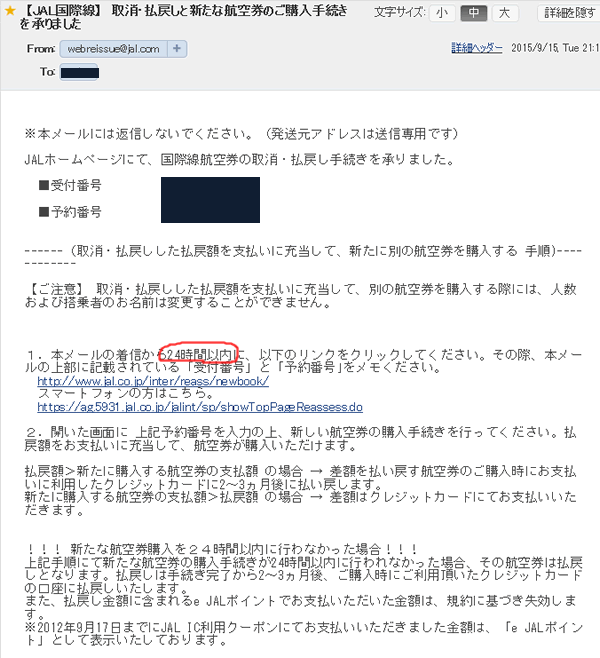Set font size to 小 (small)
Image resolution: width=600 pixels, height=658 pixels.
coord(442,13)
